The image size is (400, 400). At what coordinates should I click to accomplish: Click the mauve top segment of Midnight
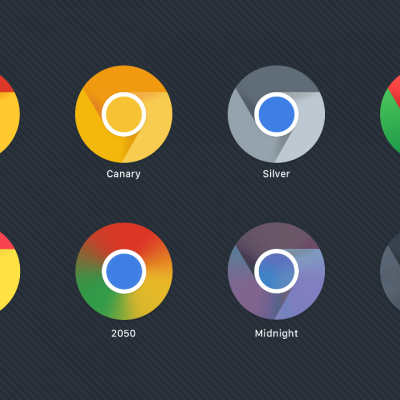point(276,236)
